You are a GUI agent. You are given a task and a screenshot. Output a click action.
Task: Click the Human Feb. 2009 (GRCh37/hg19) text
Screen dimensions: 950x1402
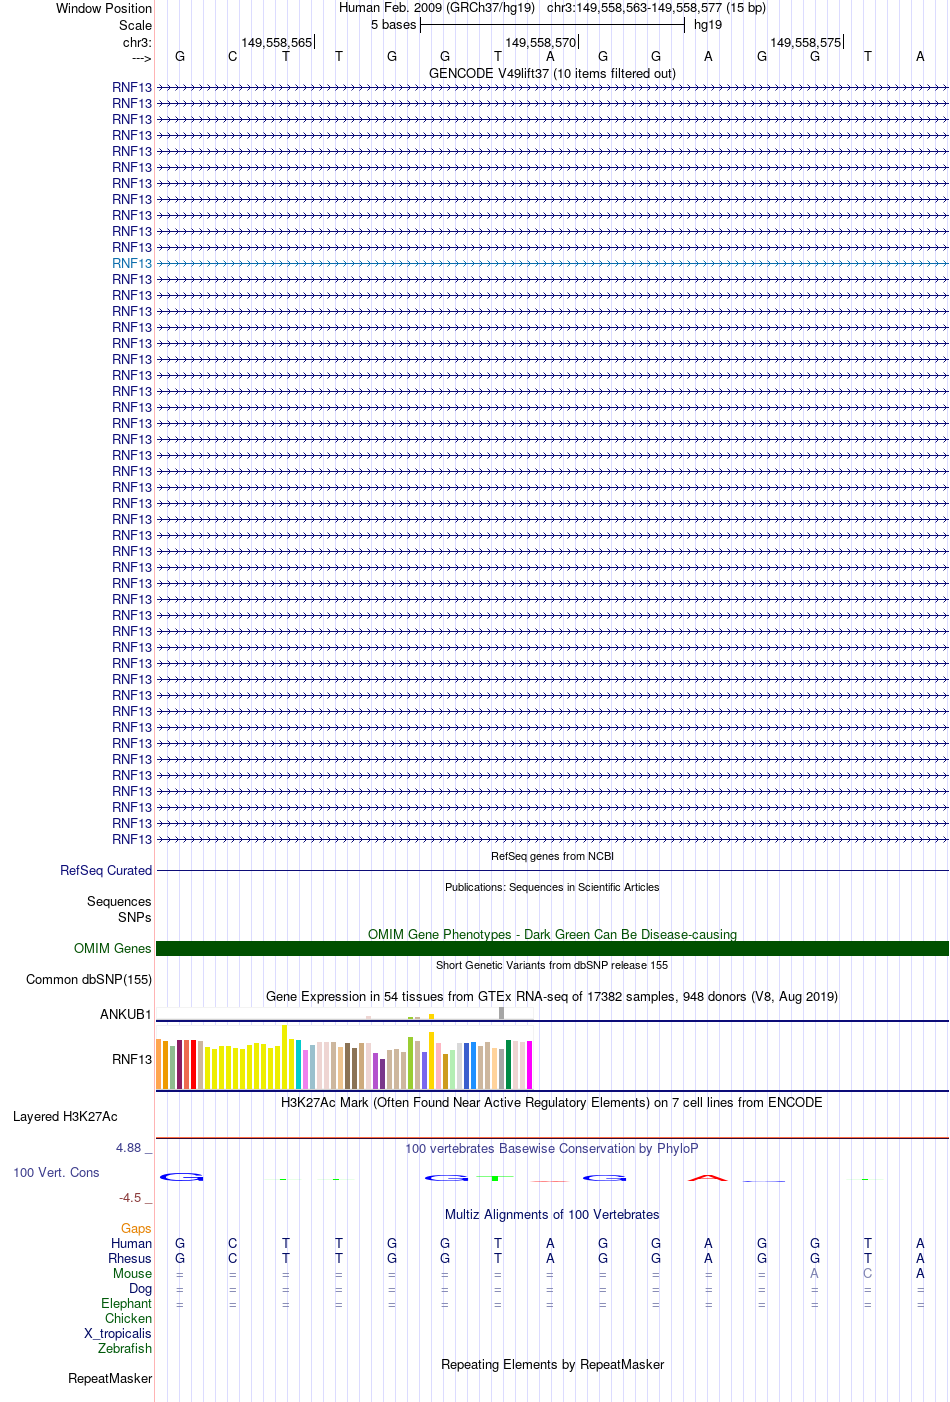point(437,8)
